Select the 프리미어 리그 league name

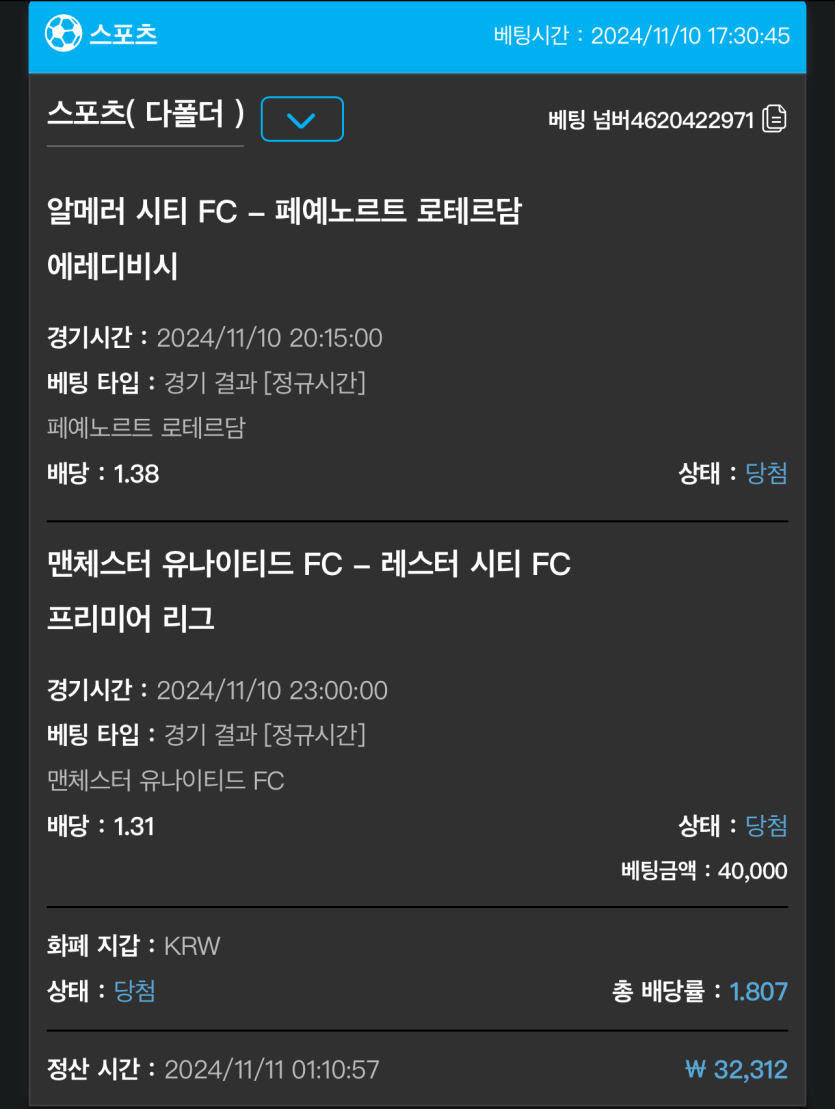pos(131,619)
